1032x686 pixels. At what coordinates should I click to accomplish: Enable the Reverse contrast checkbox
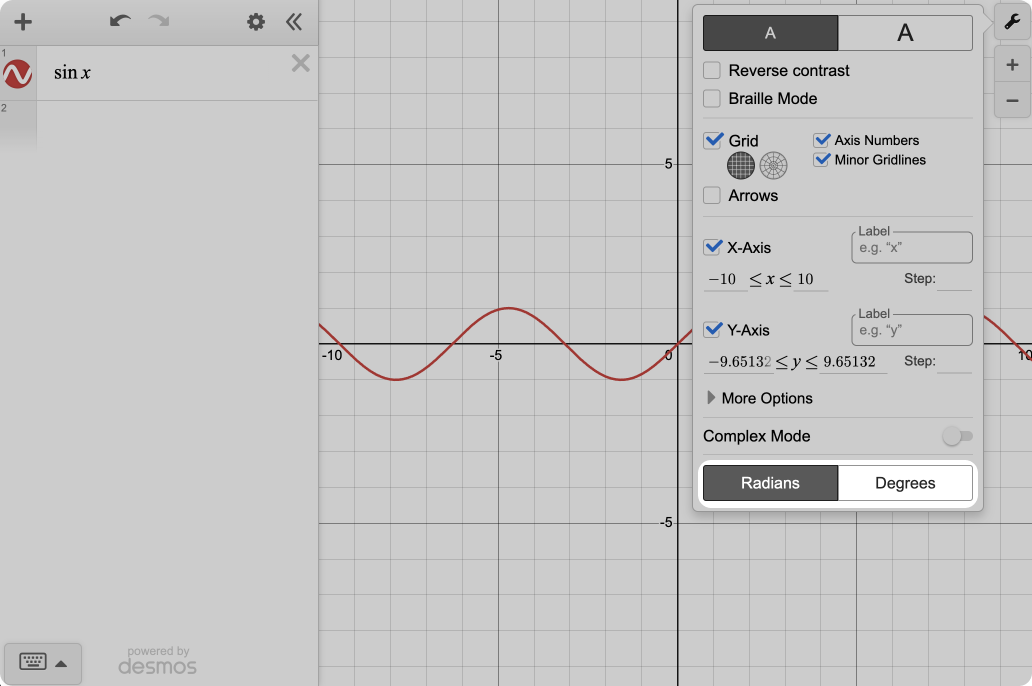pyautogui.click(x=712, y=71)
